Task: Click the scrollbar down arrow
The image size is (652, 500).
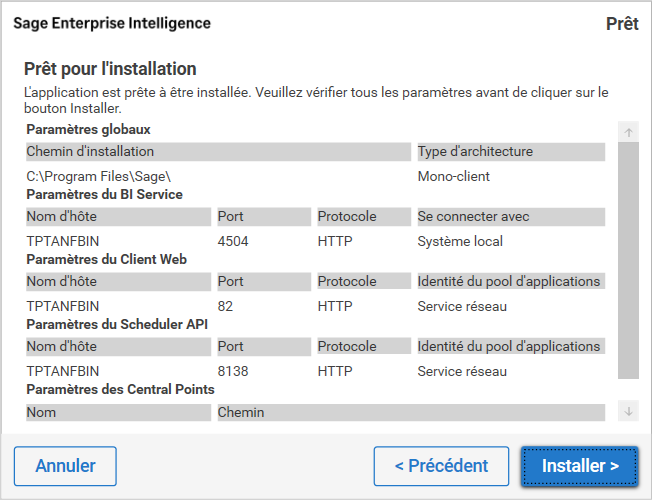Action: (628, 411)
